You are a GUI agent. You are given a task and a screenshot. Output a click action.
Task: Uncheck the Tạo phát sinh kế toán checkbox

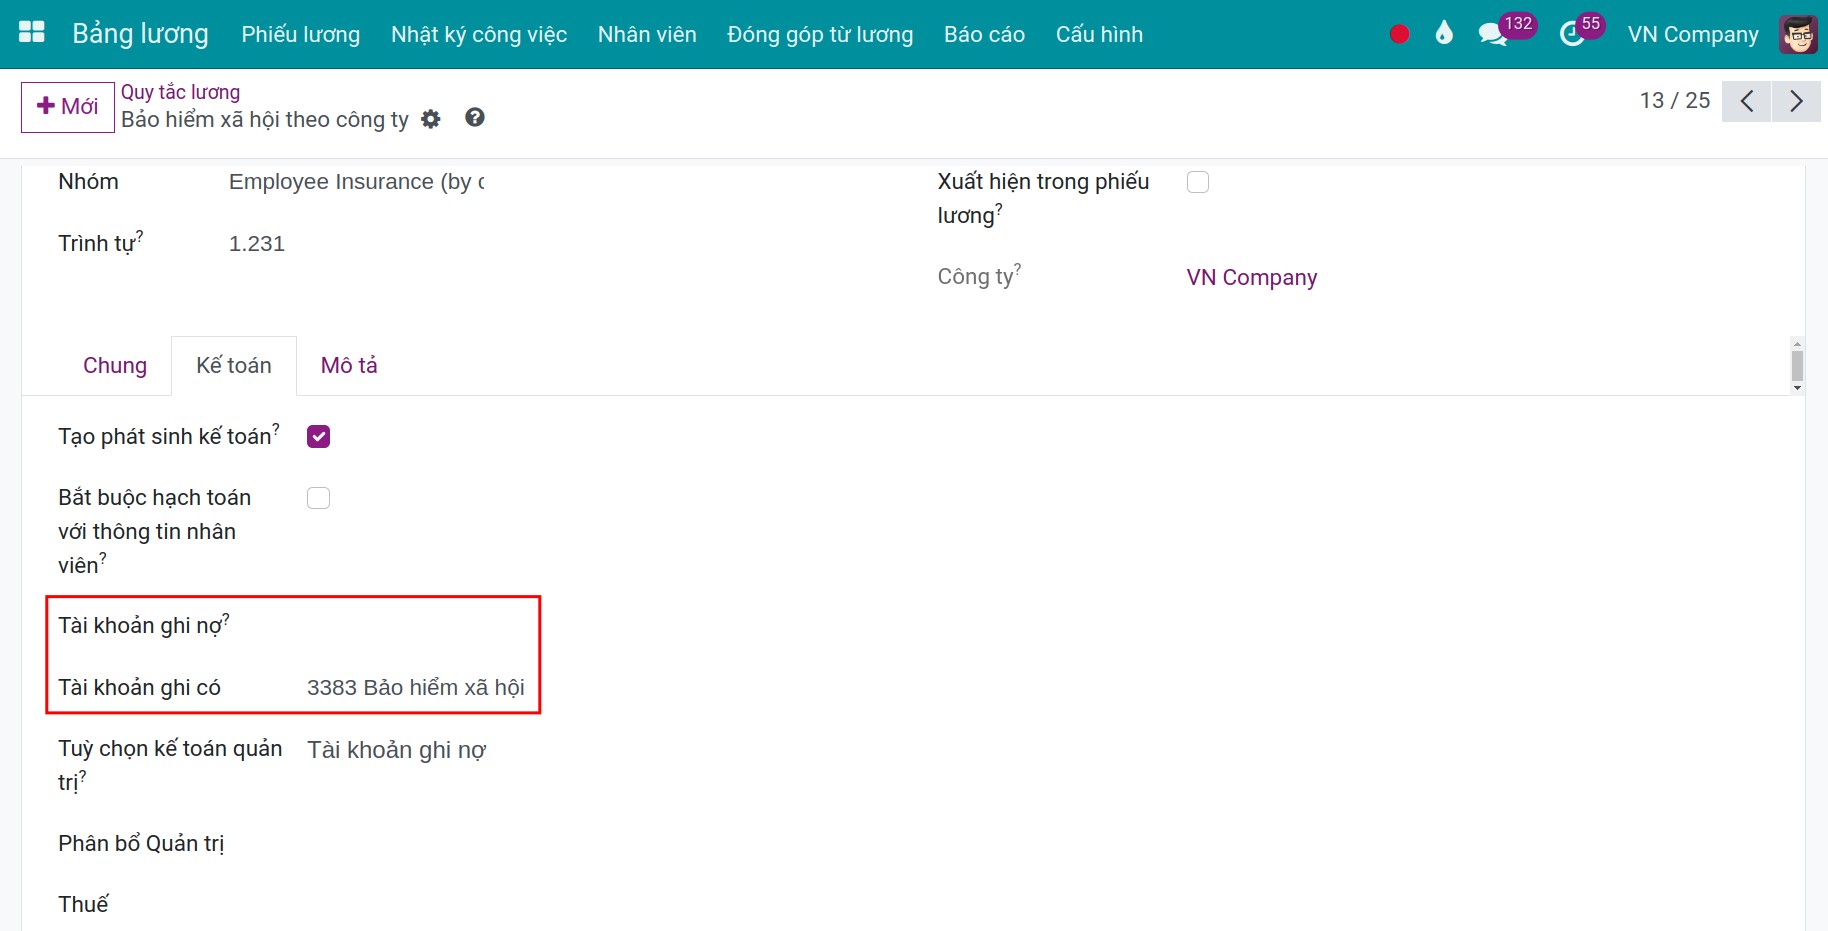coord(319,437)
